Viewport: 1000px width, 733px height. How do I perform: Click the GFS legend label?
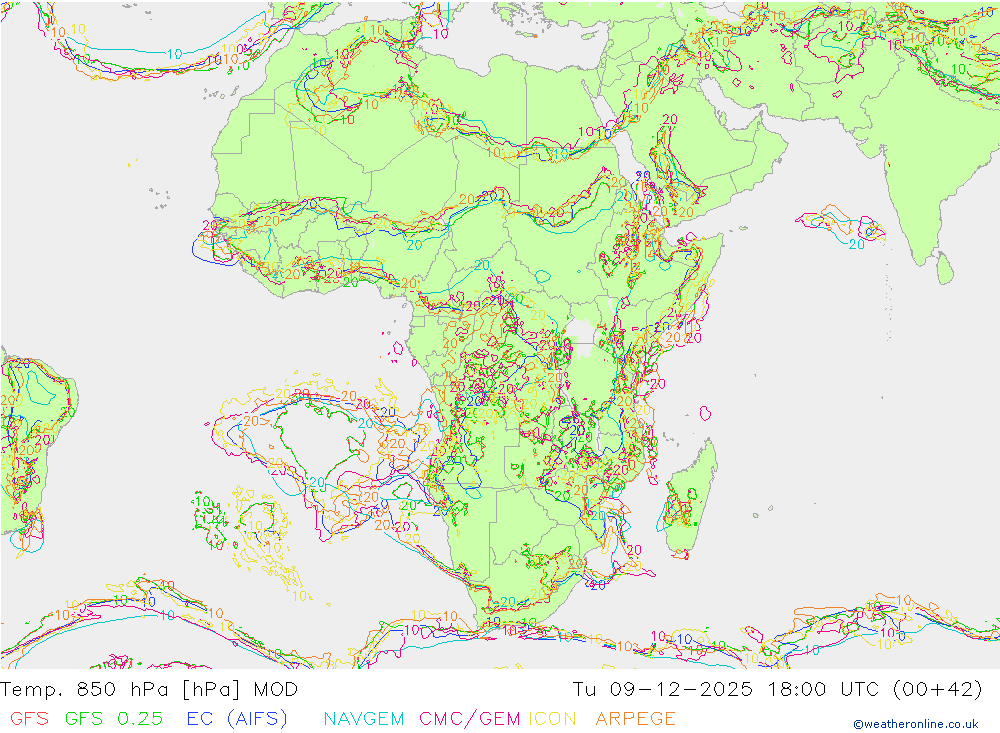click(29, 718)
